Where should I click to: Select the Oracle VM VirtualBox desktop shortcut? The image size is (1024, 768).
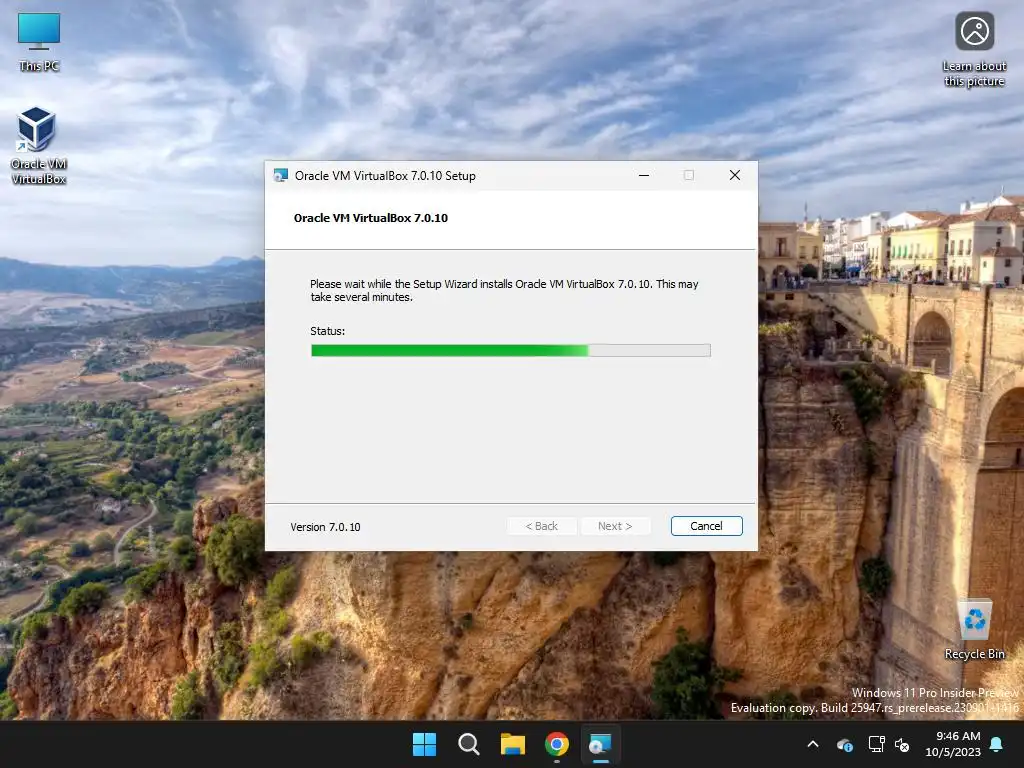click(x=39, y=146)
